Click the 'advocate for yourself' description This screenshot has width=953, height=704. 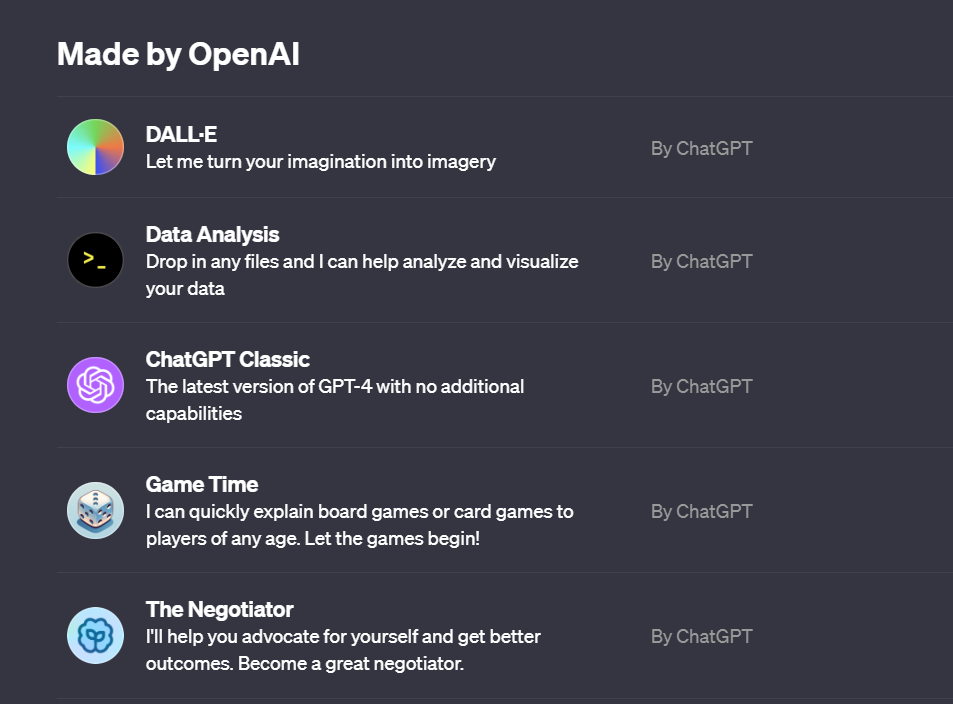(343, 650)
